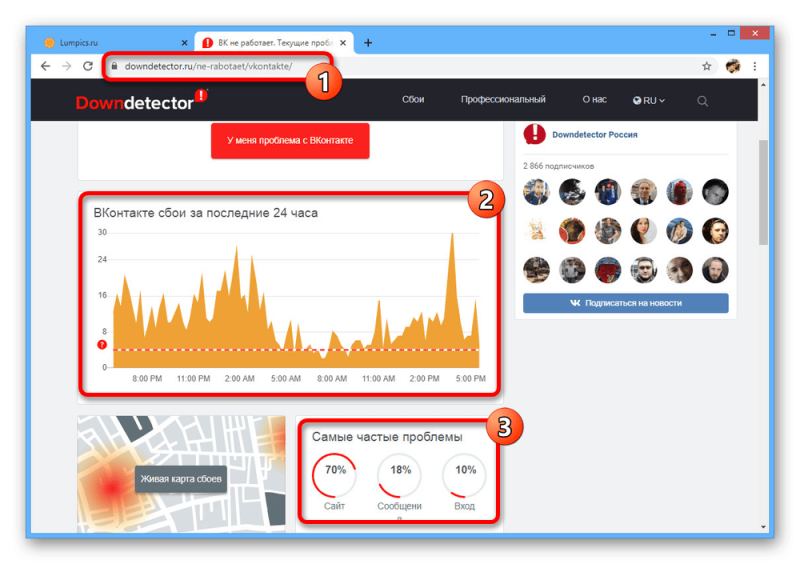Screen dimensions: 800x564
Task: Open the Downdetector Россия group link
Action: (594, 135)
